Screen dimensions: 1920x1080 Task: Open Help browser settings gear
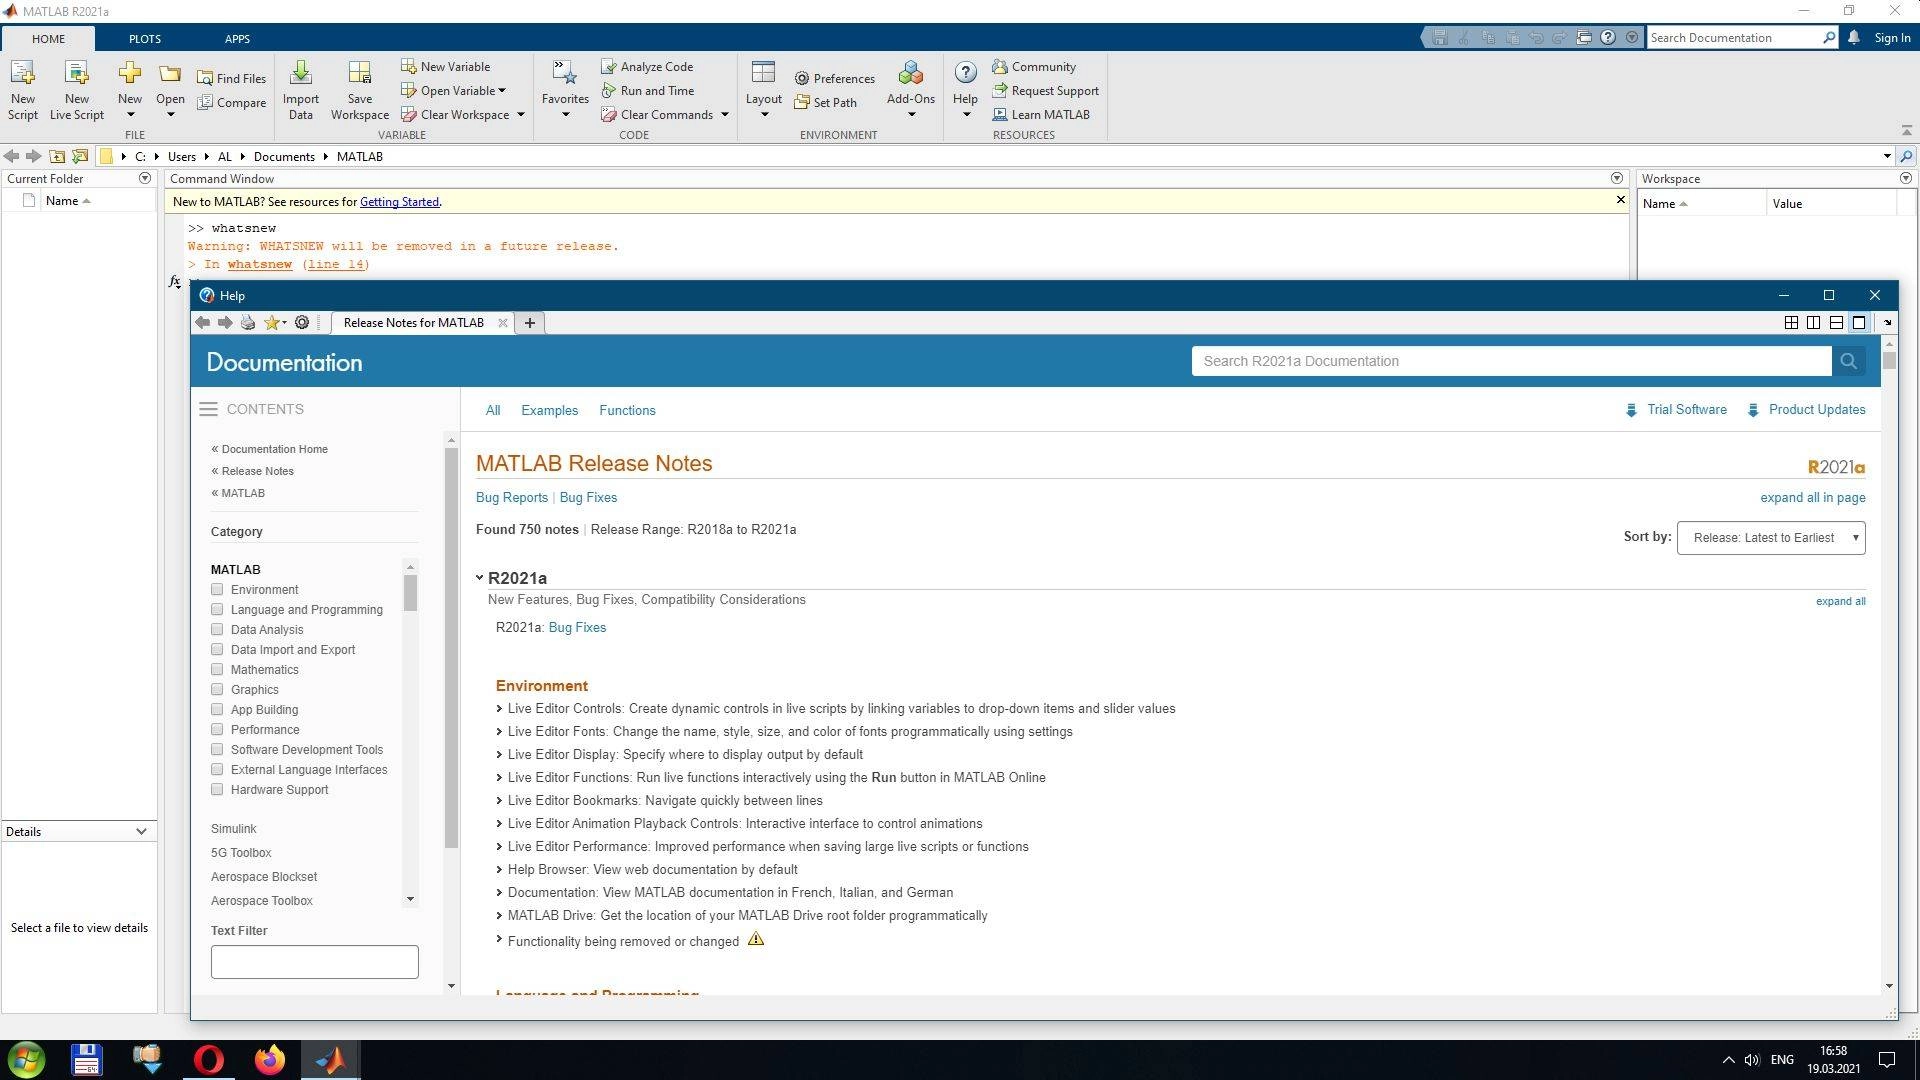tap(302, 322)
